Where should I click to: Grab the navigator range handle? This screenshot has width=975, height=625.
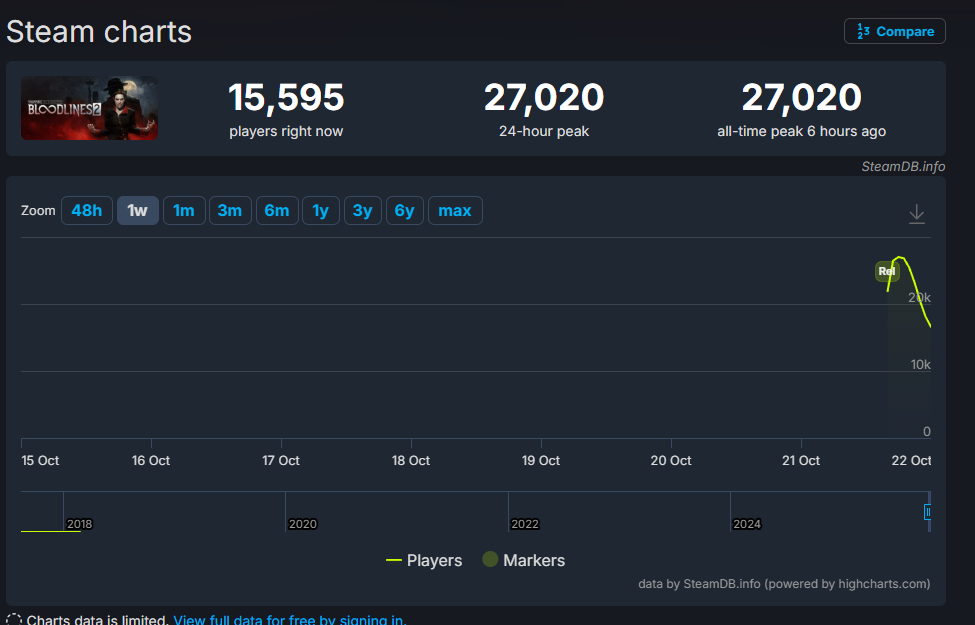click(927, 512)
